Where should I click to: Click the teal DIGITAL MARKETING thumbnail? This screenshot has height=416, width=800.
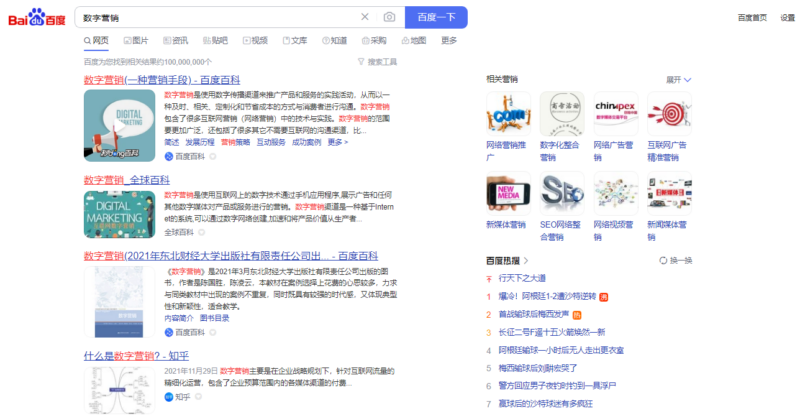119,214
